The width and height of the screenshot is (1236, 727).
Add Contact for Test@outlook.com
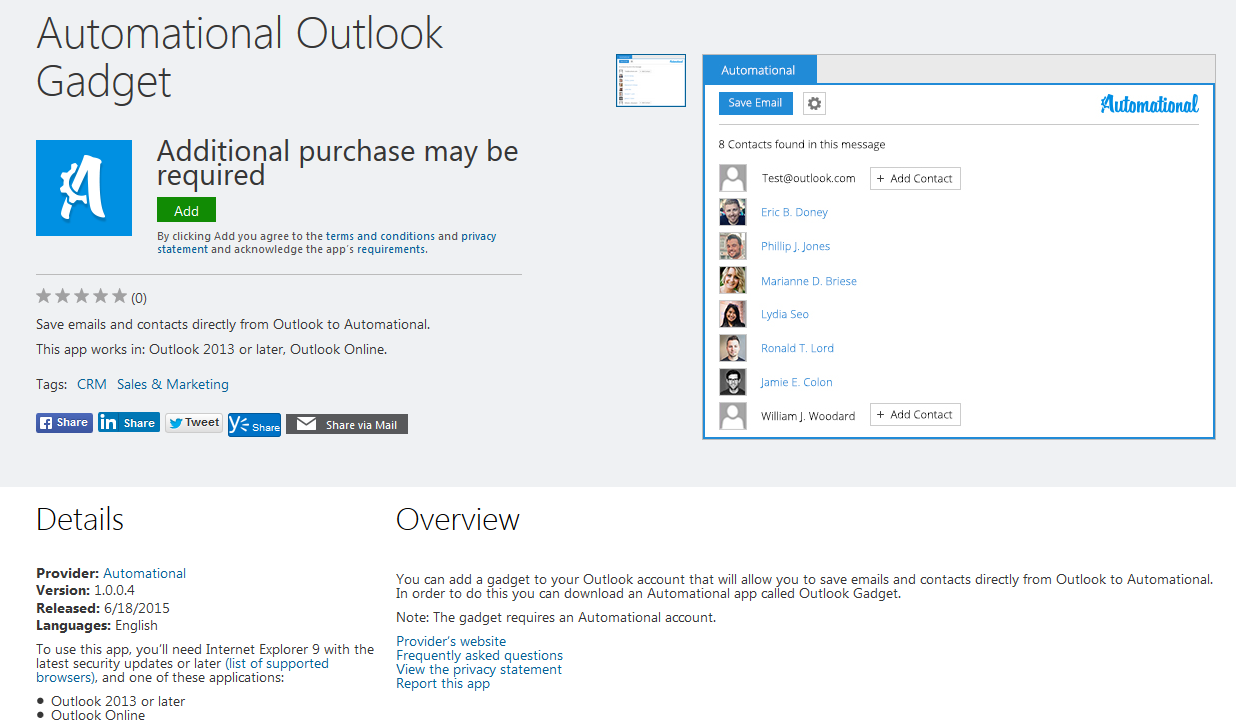915,178
